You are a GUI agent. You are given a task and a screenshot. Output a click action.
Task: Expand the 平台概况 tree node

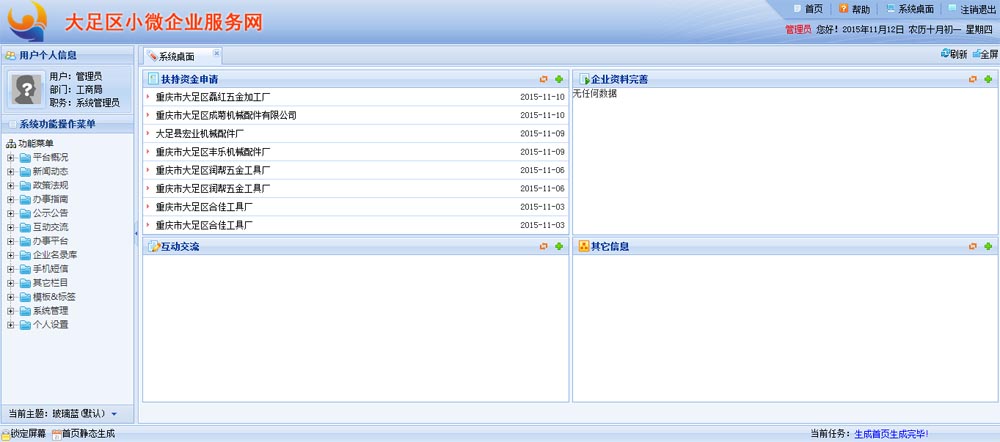click(x=11, y=157)
